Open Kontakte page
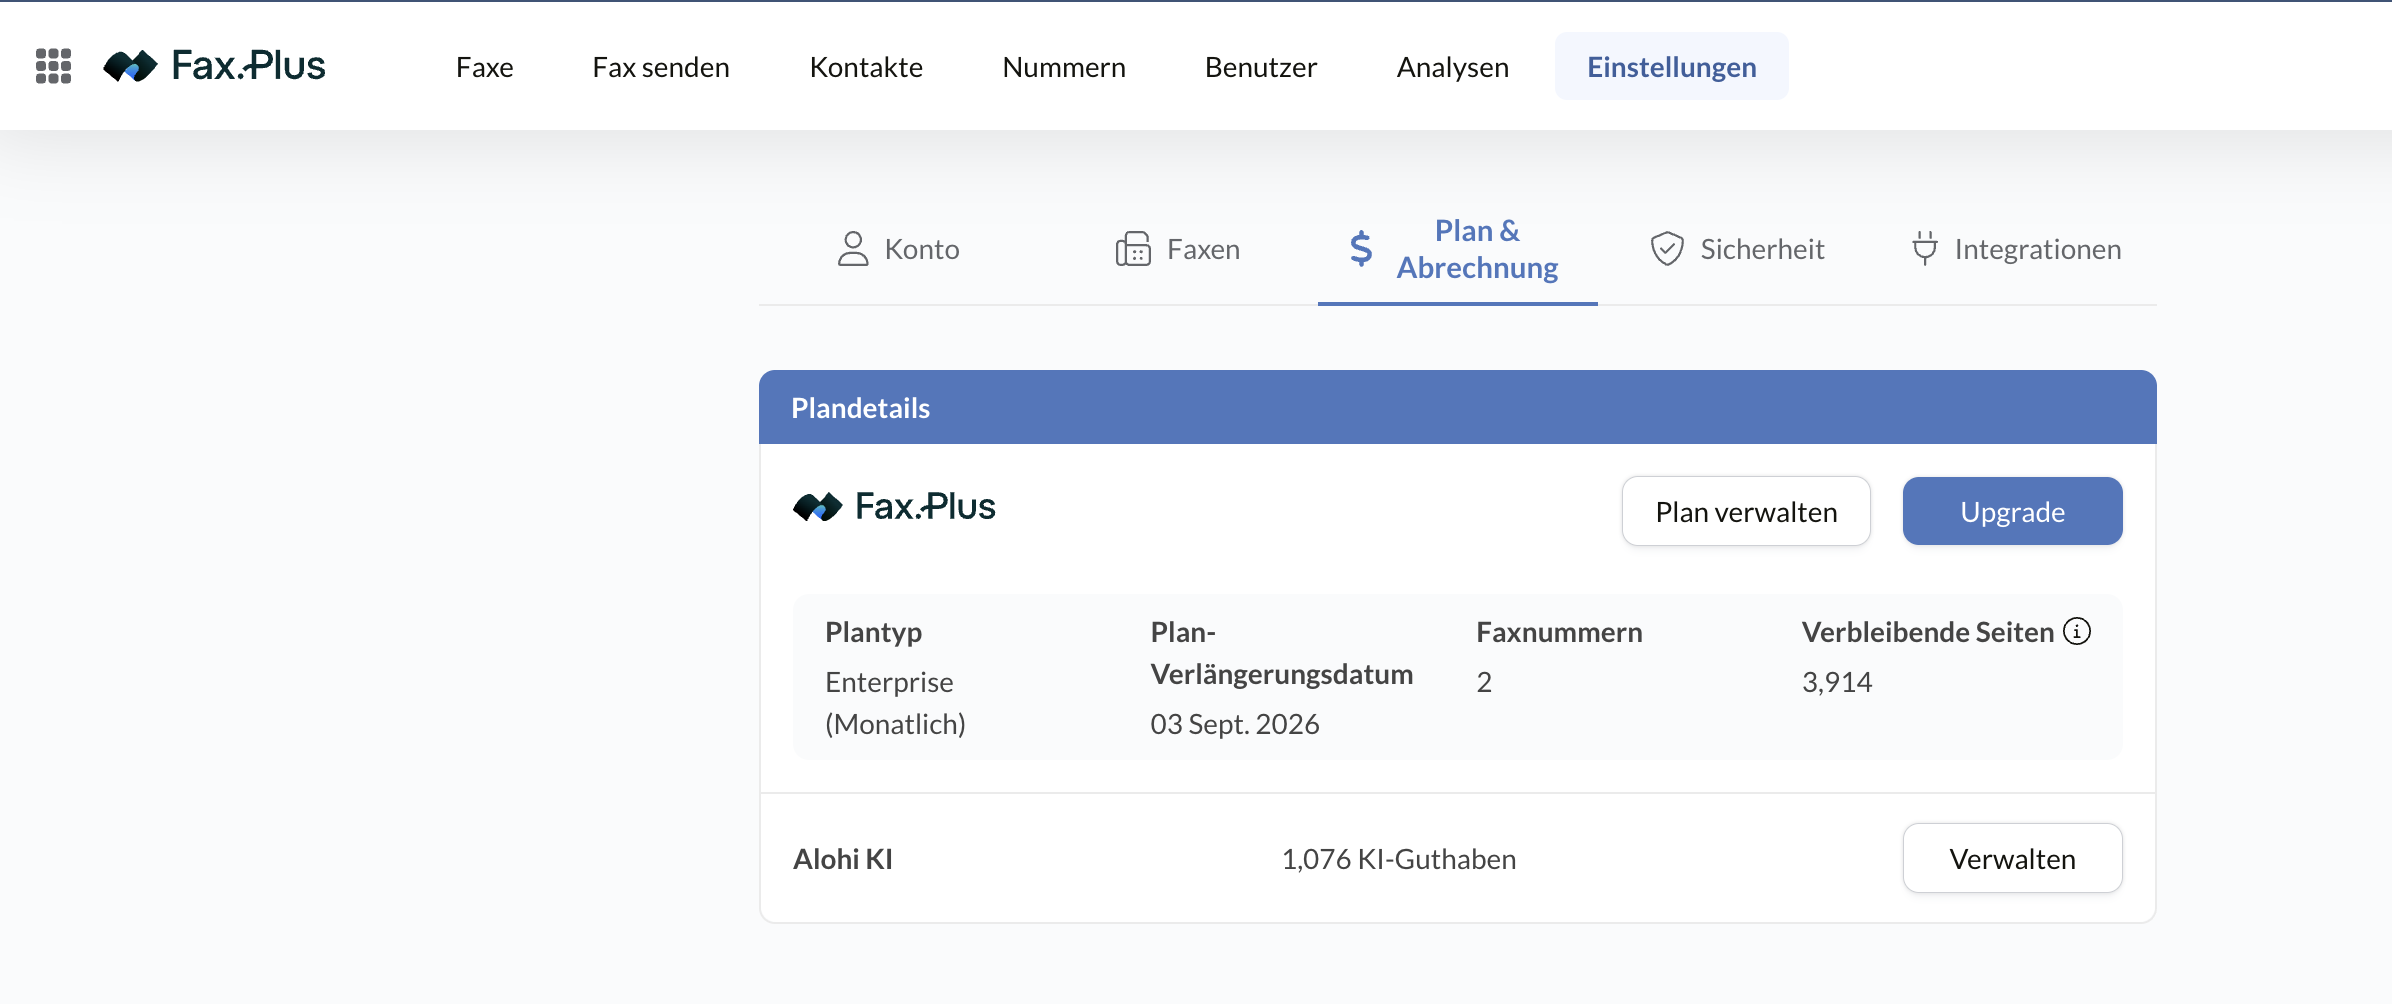This screenshot has width=2392, height=1004. click(866, 67)
